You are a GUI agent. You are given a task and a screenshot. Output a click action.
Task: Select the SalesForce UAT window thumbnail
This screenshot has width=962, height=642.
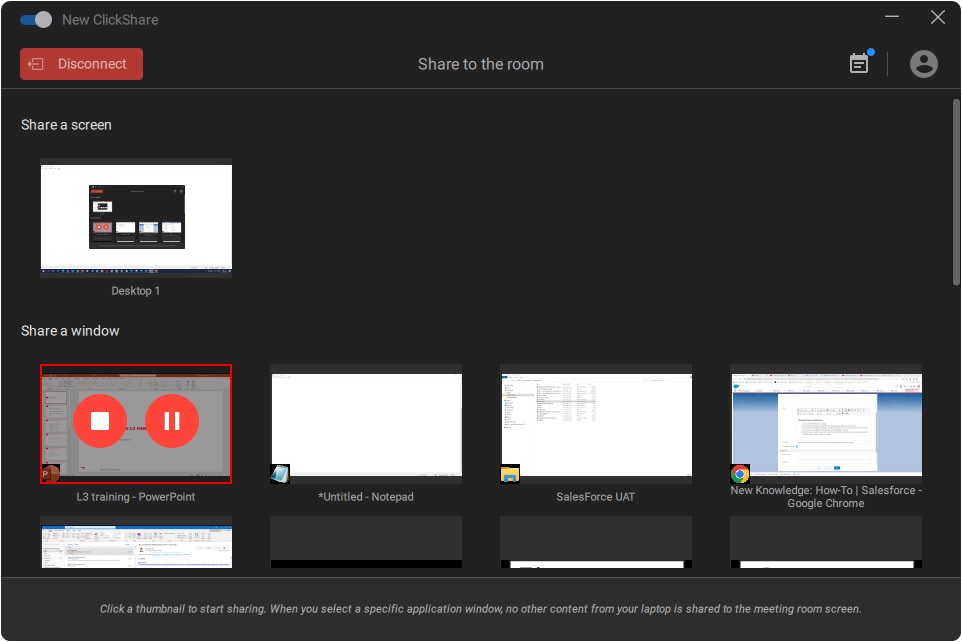(x=596, y=422)
